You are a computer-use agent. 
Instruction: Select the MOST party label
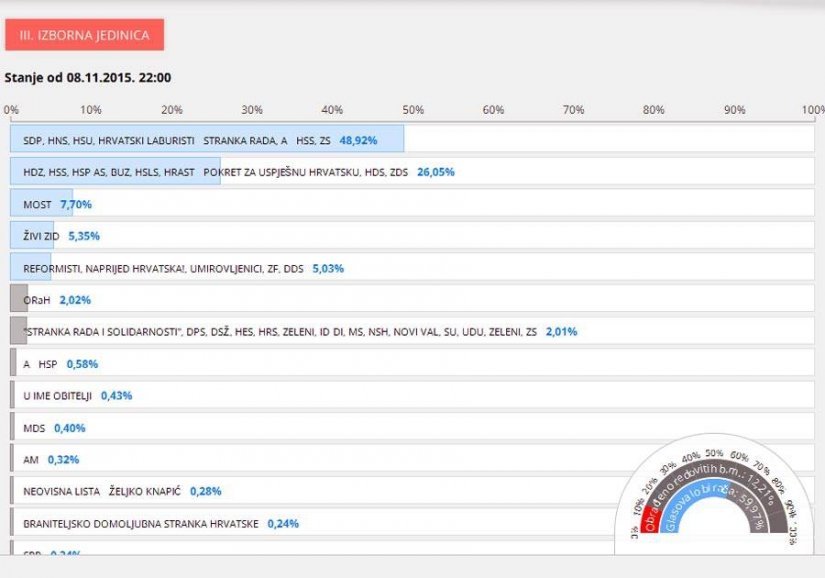pyautogui.click(x=37, y=205)
